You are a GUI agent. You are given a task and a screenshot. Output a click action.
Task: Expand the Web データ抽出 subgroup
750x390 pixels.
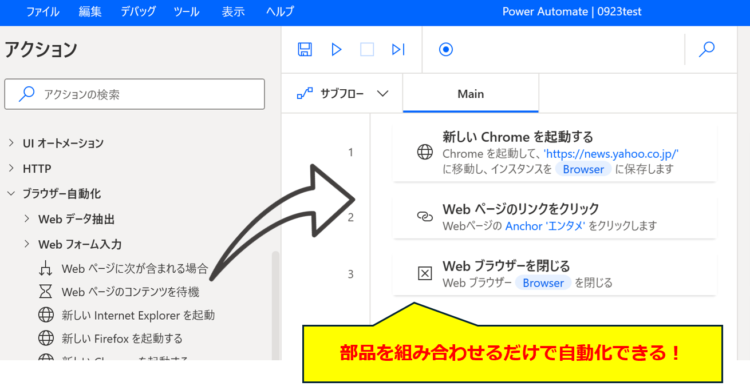click(27, 219)
